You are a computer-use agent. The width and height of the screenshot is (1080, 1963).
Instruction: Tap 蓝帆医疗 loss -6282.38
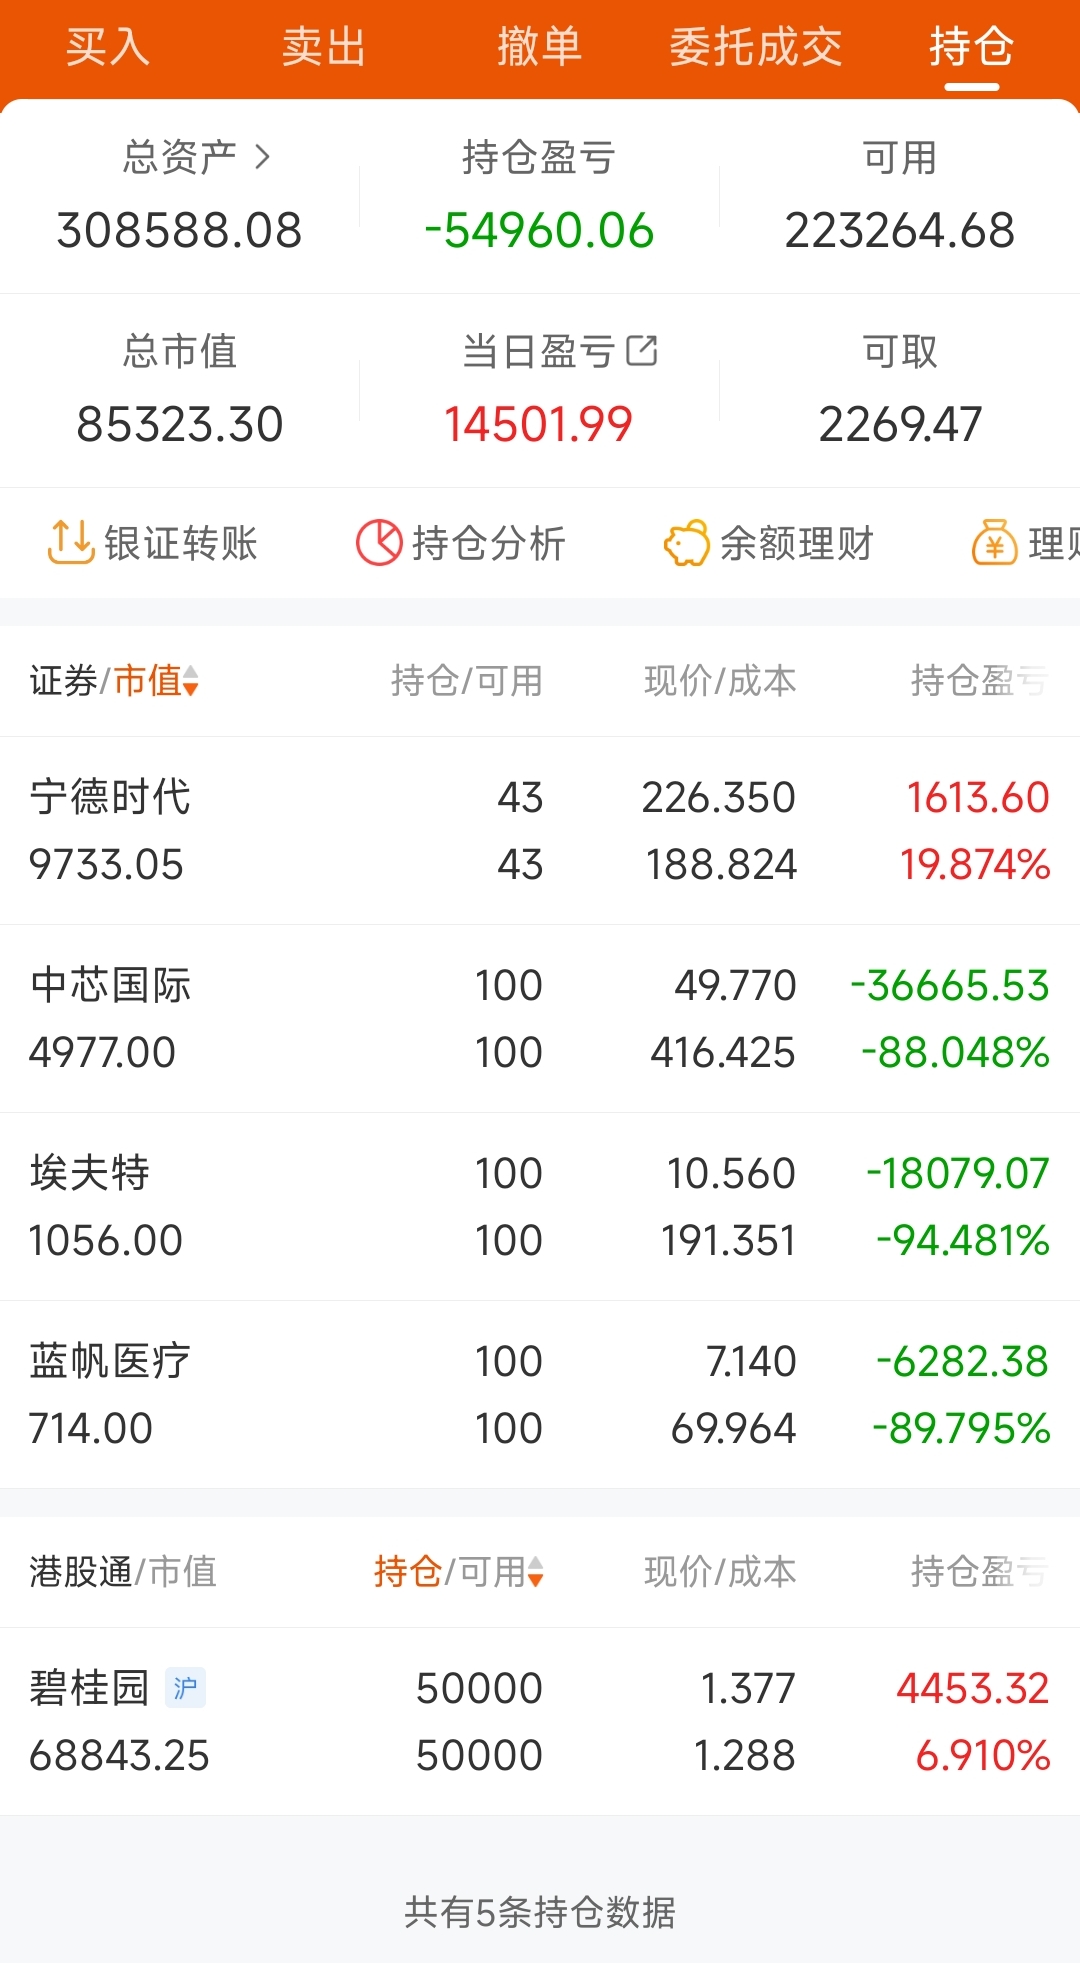tap(962, 1362)
